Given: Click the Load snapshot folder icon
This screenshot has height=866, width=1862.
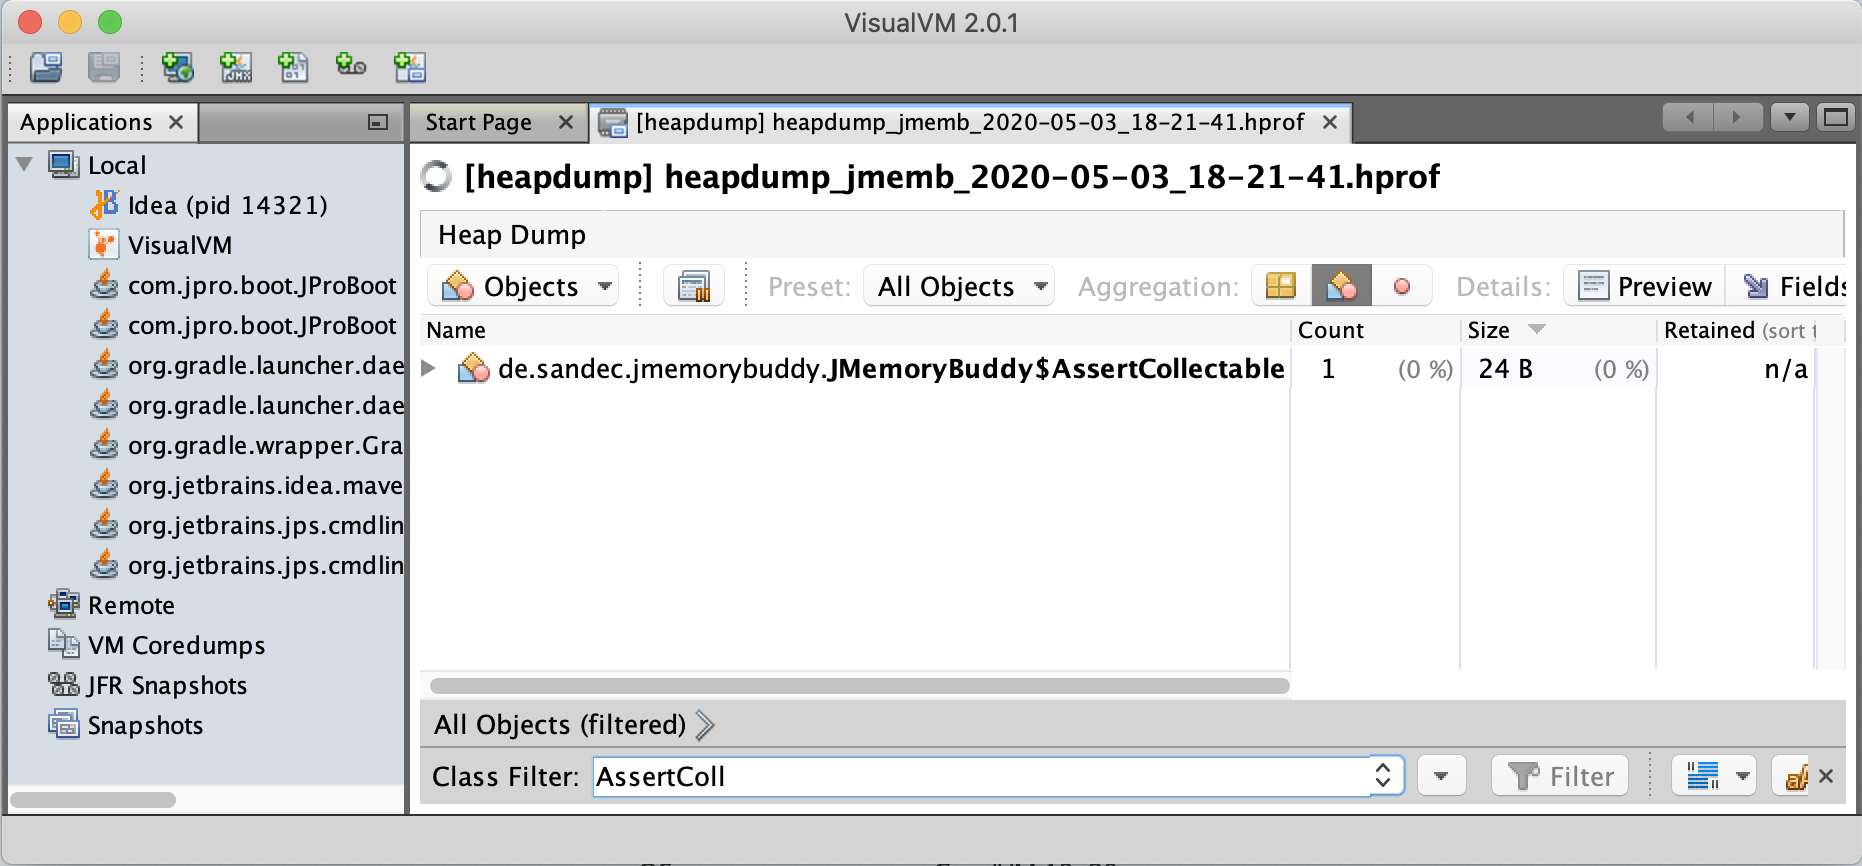Looking at the screenshot, I should [46, 67].
